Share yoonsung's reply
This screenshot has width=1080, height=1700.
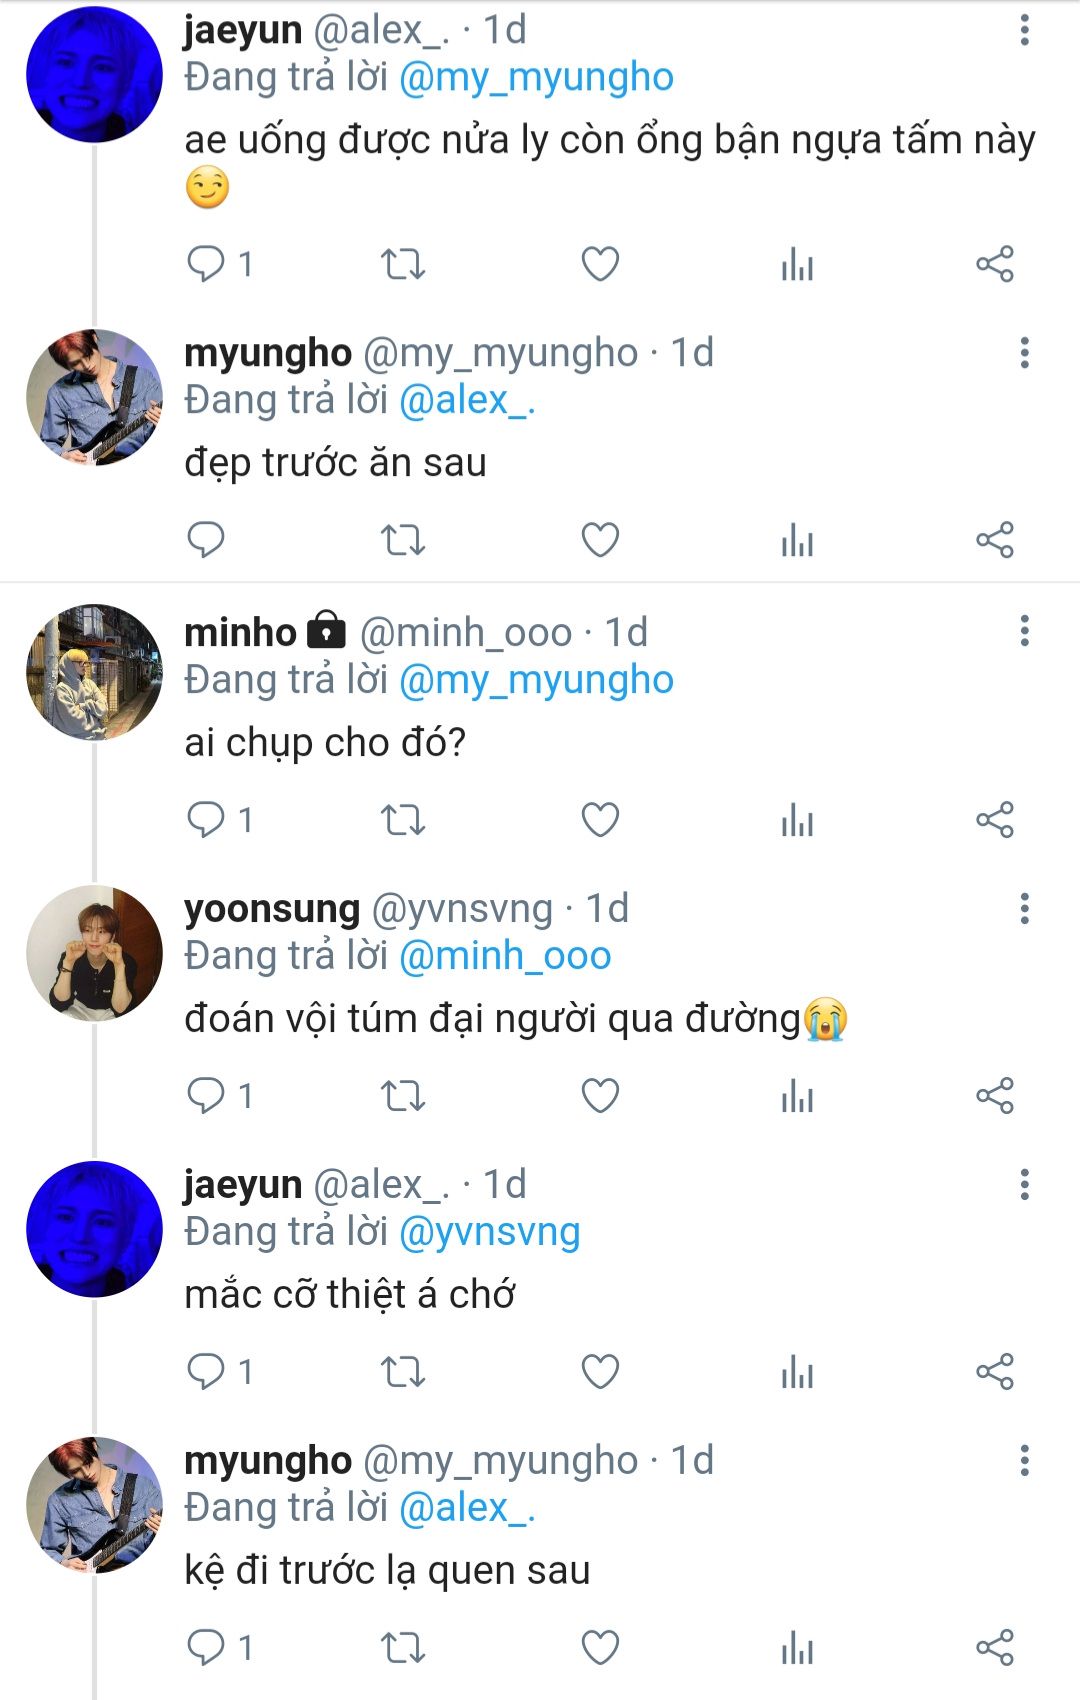[995, 1096]
